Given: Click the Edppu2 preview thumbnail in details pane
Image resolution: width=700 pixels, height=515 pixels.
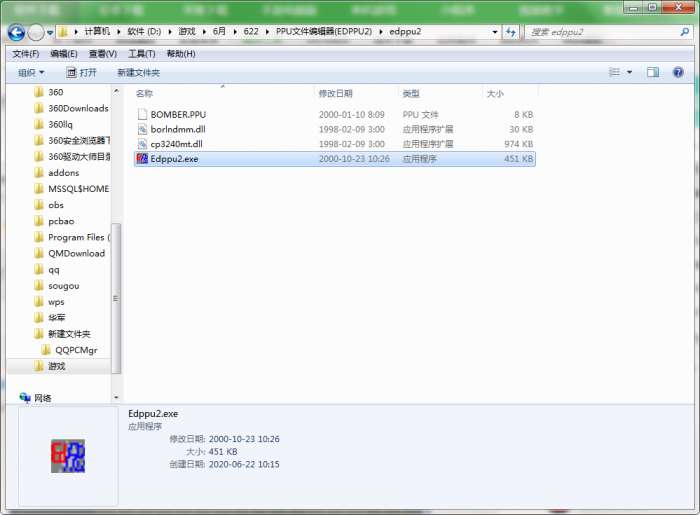Looking at the screenshot, I should 68,456.
